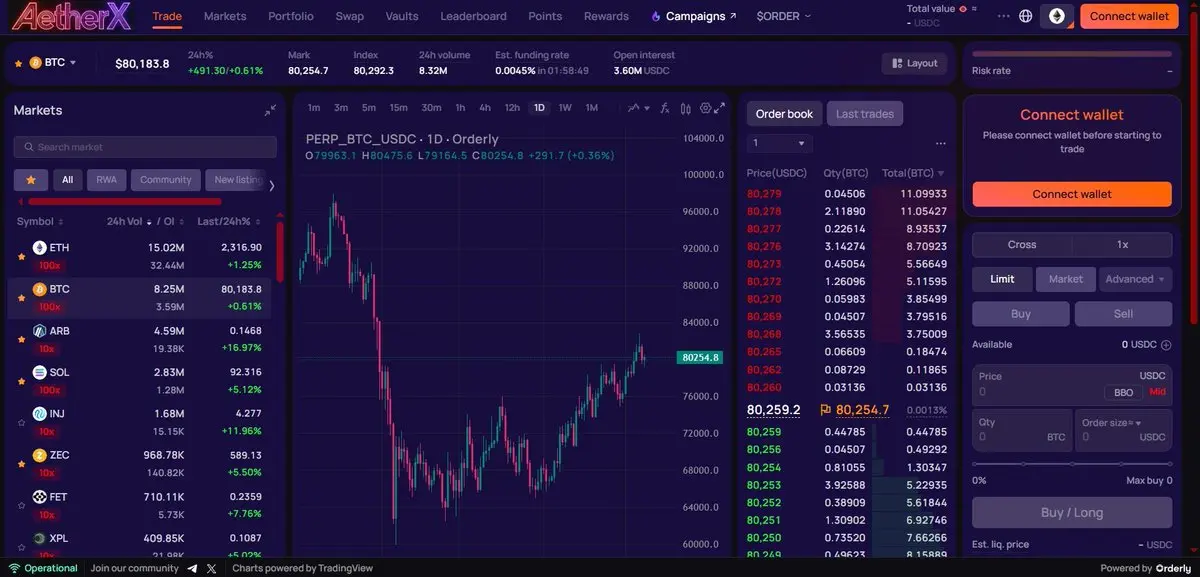Expand chart to fullscreen
The width and height of the screenshot is (1200, 577).
[720, 108]
